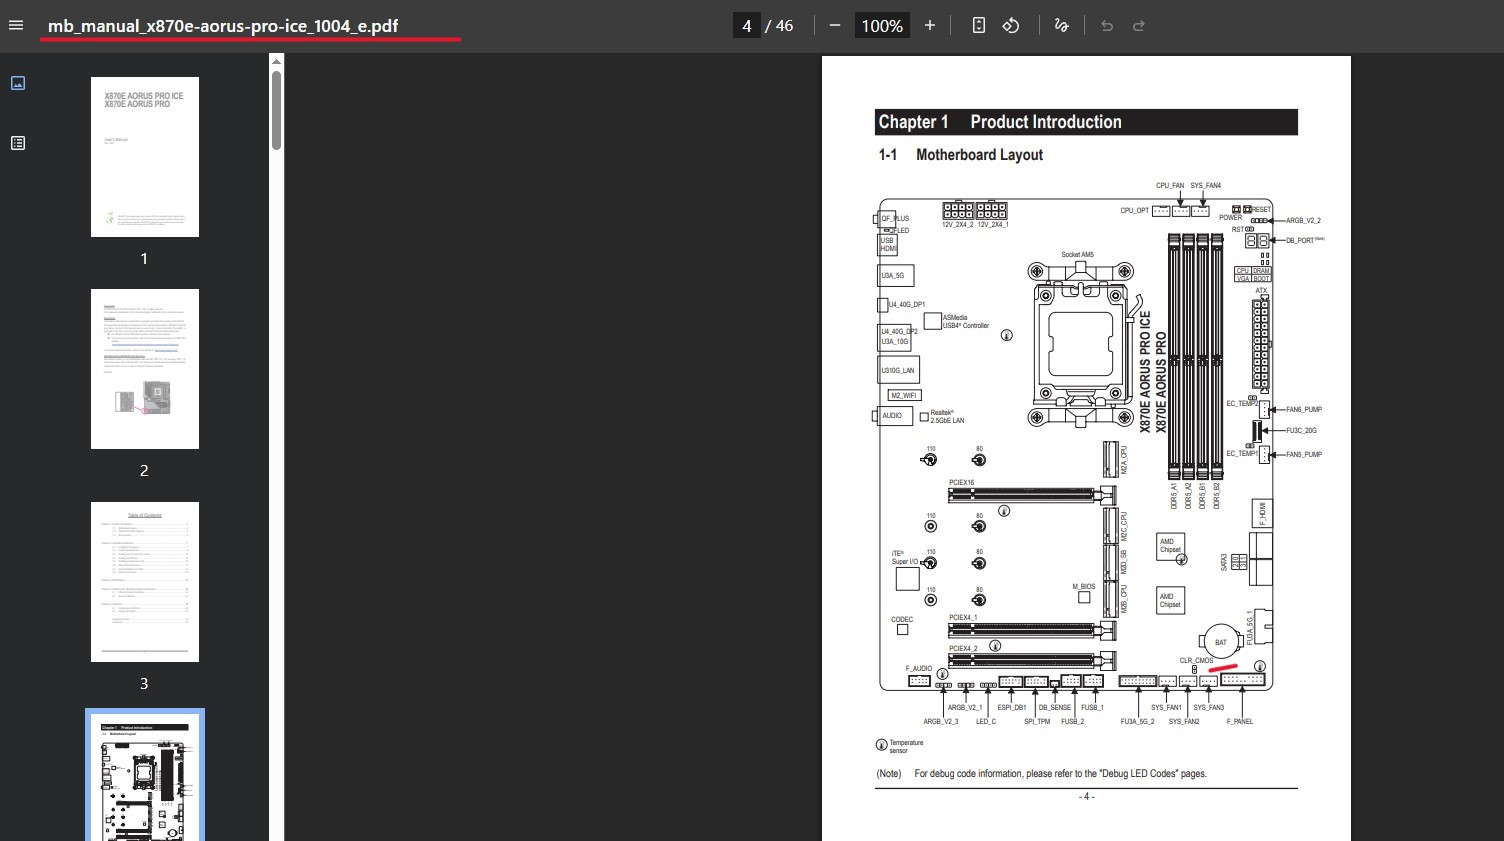
Task: Select the highlighted page 4 thumbnail
Action: click(x=145, y=776)
